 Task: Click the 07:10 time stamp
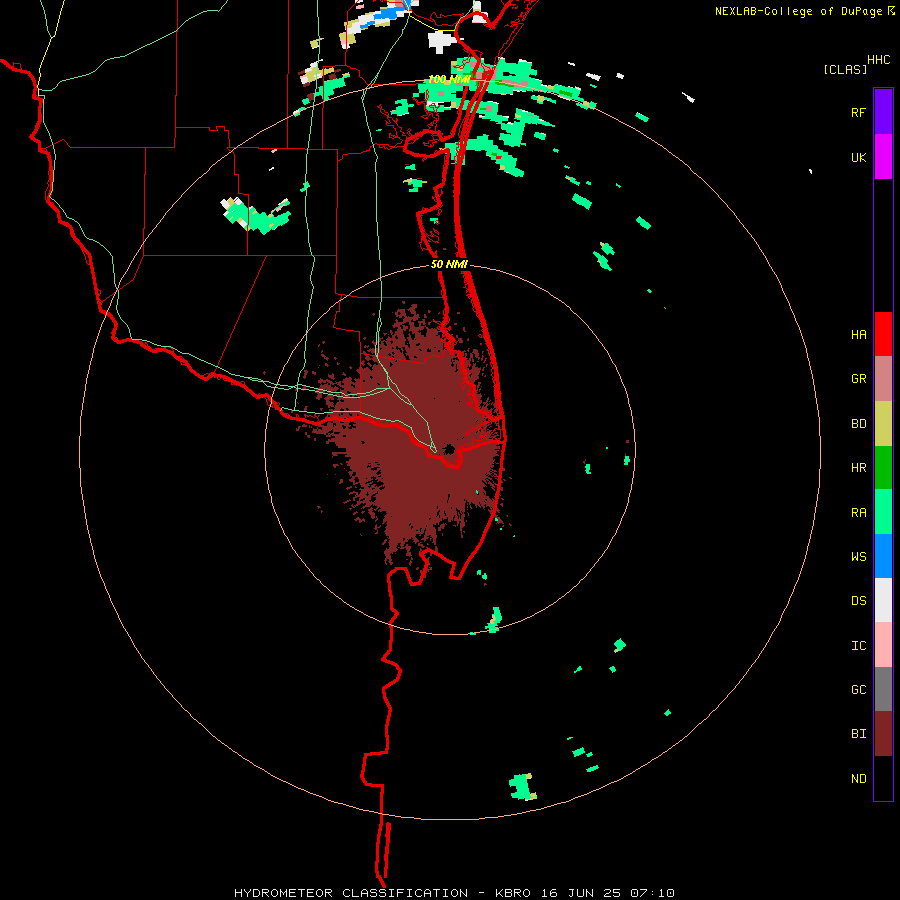(652, 893)
